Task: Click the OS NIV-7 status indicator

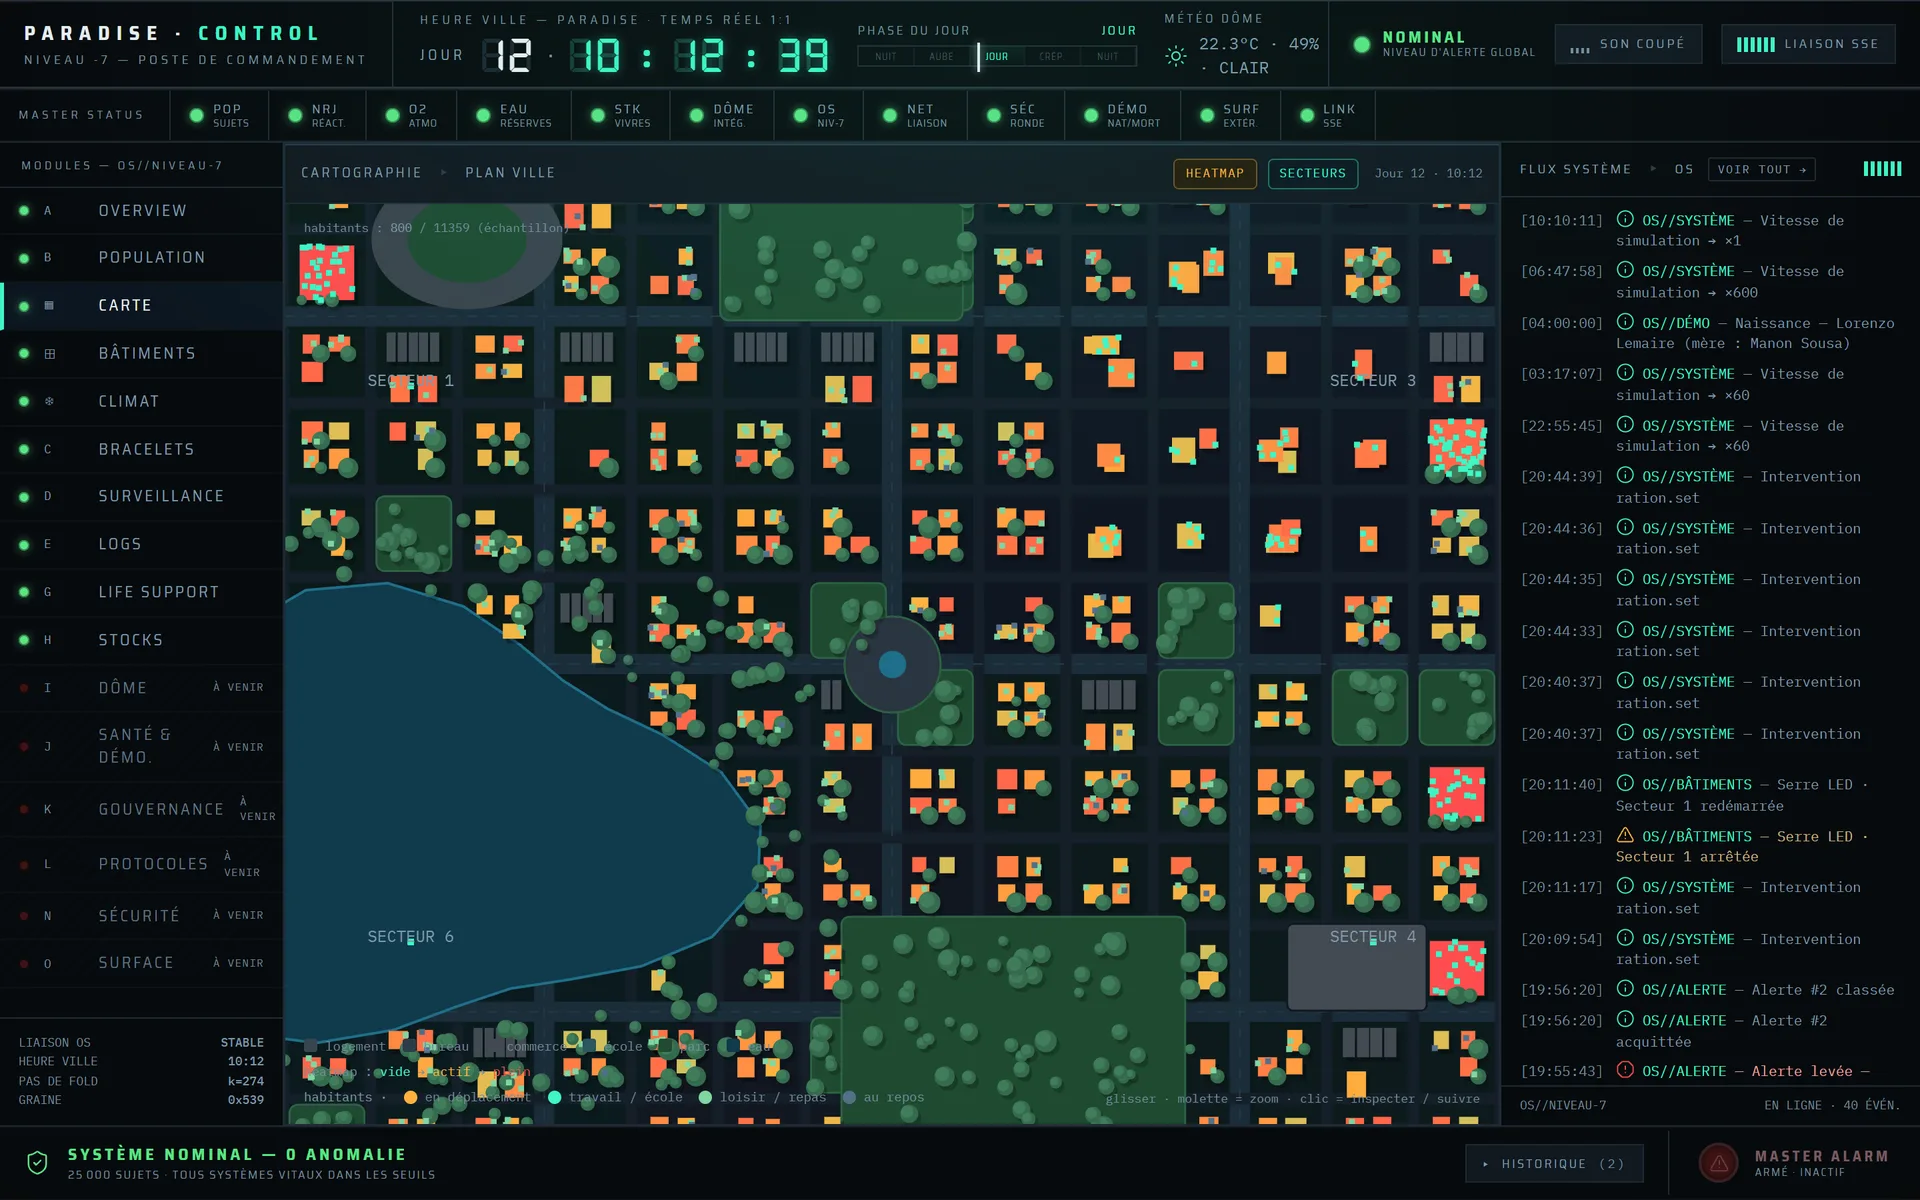Action: pos(819,115)
